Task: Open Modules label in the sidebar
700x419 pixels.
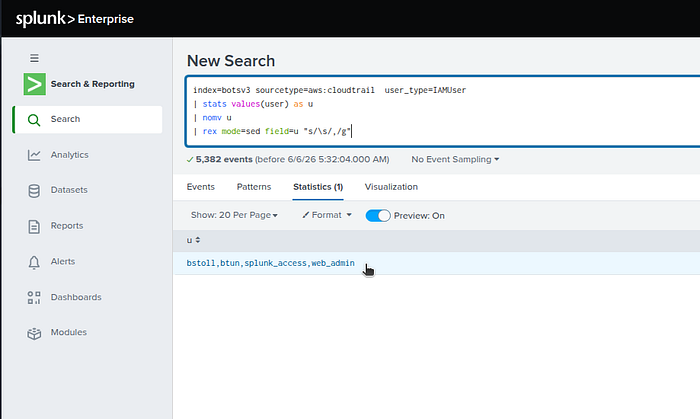Action: click(x=68, y=332)
